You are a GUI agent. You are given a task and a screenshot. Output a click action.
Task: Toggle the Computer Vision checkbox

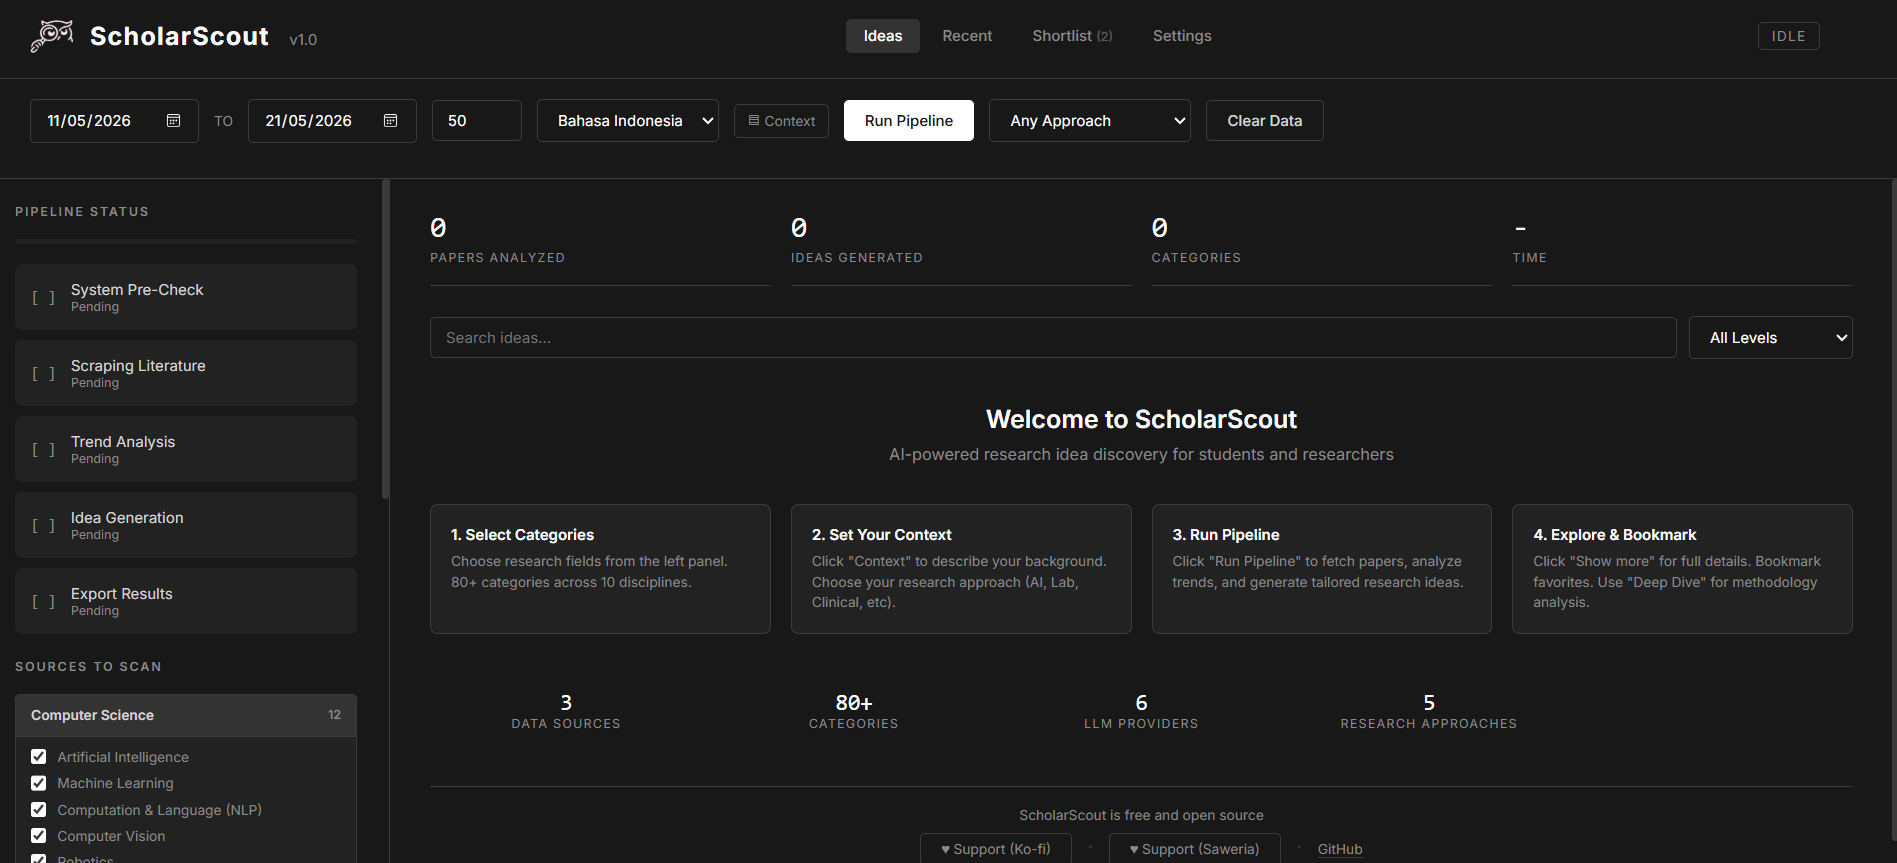click(39, 836)
